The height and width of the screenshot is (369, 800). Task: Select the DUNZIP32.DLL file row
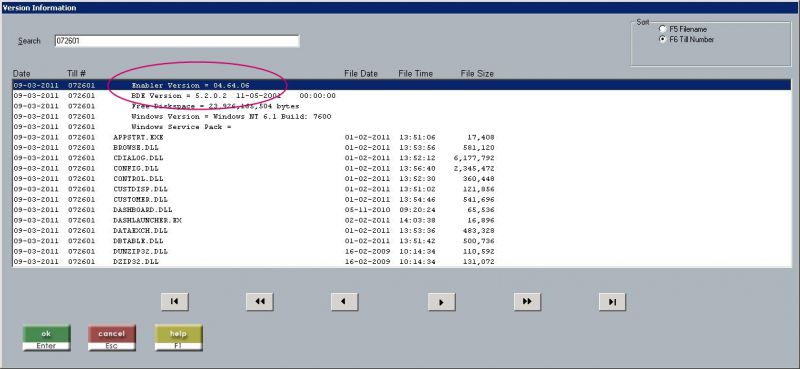pos(402,251)
